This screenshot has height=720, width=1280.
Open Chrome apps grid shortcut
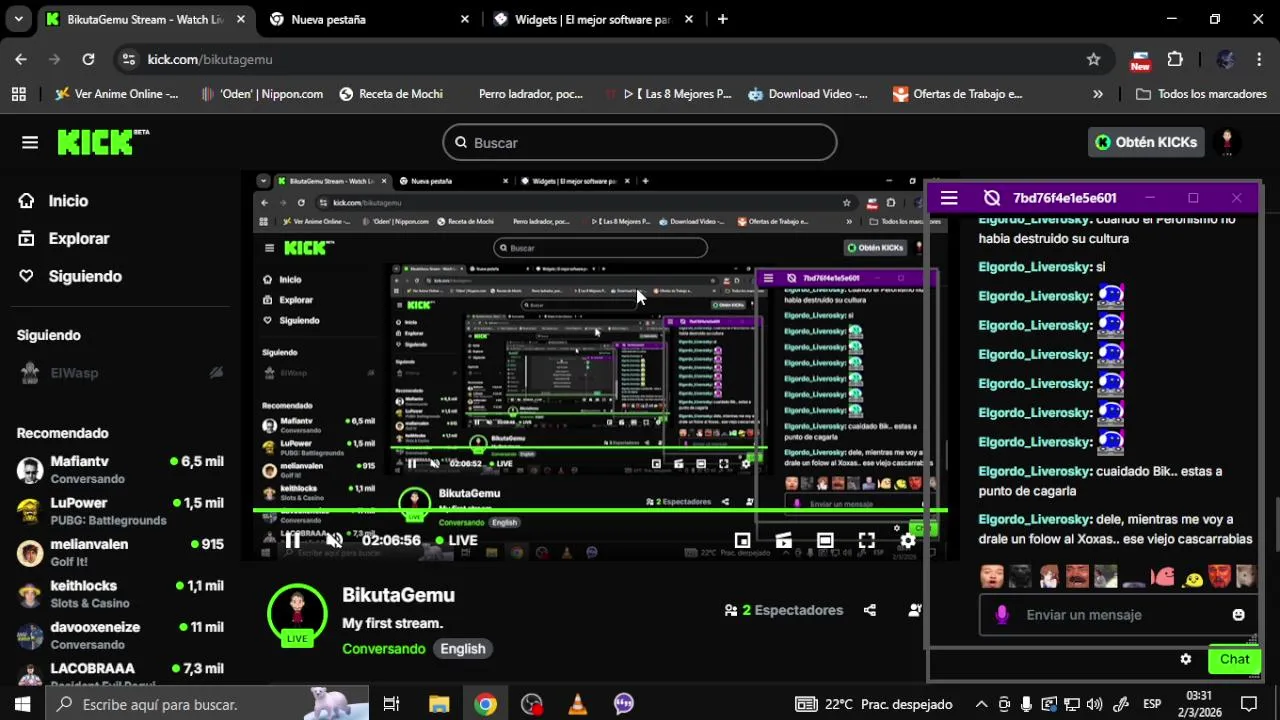pyautogui.click(x=18, y=94)
